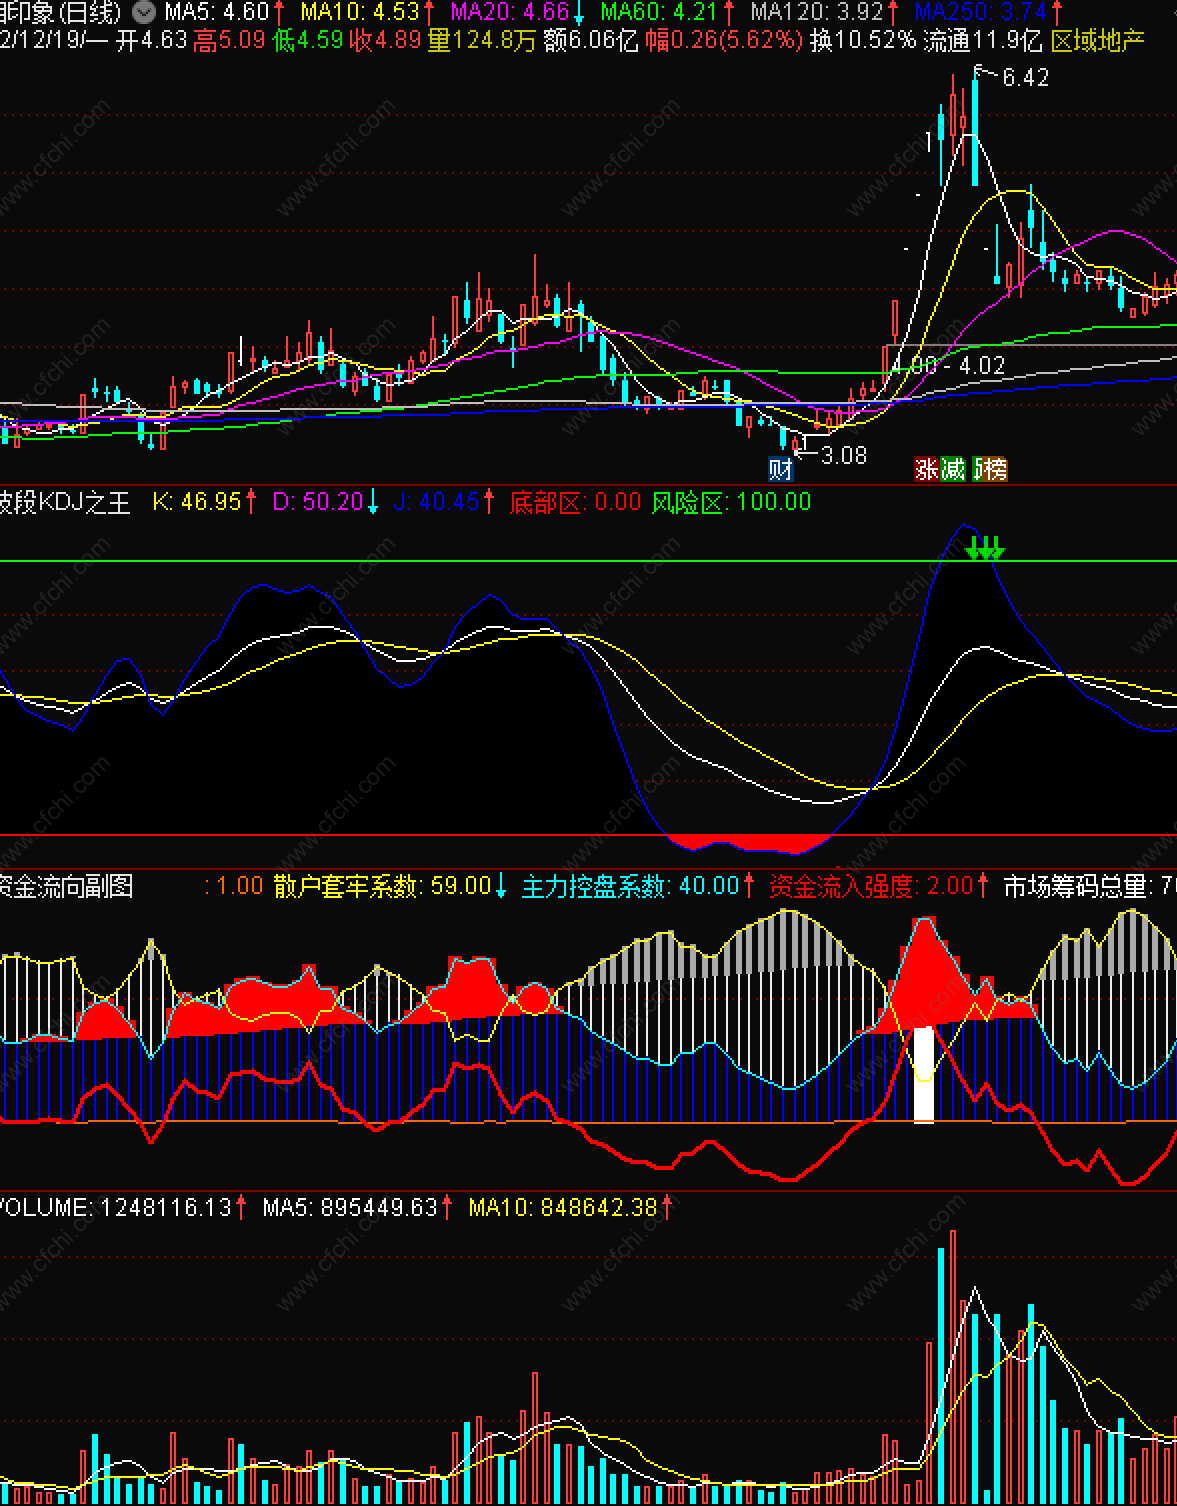The image size is (1177, 1506).
Task: Click the 额6.06亿 amount value
Action: 590,40
